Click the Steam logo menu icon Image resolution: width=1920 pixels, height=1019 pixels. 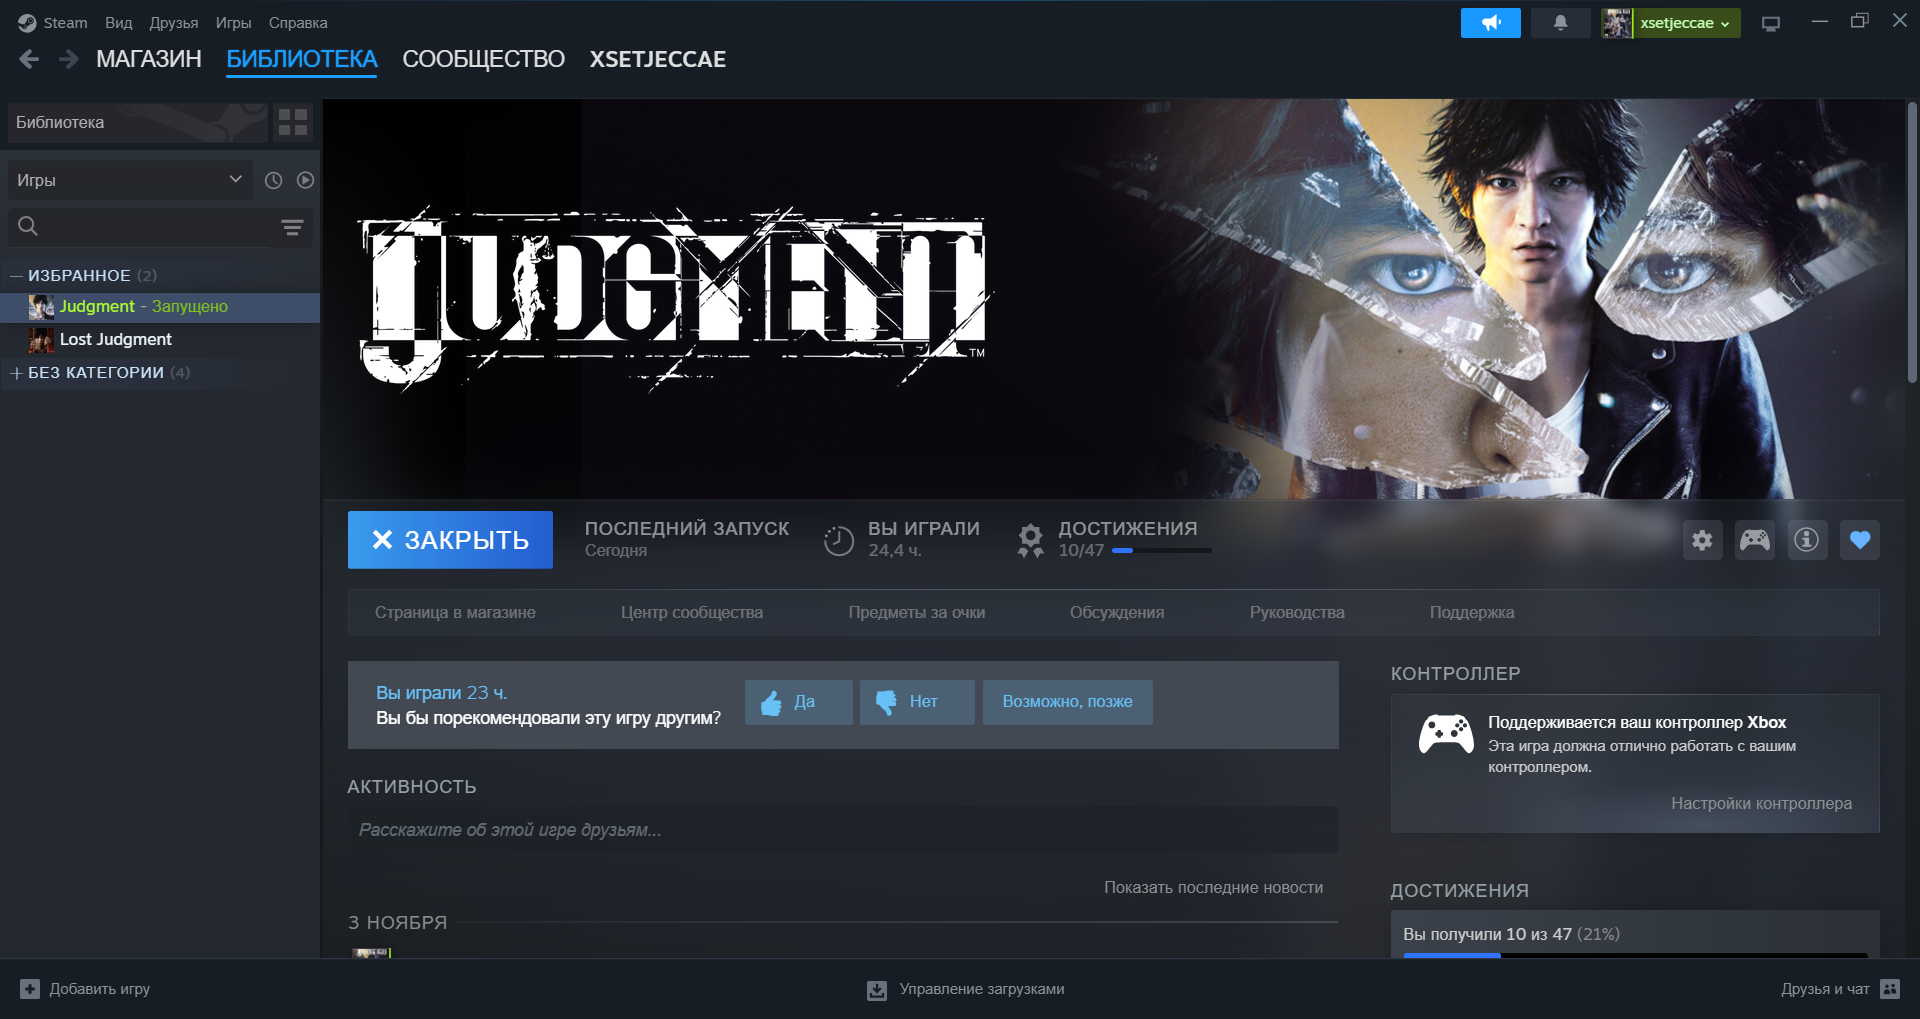click(27, 23)
